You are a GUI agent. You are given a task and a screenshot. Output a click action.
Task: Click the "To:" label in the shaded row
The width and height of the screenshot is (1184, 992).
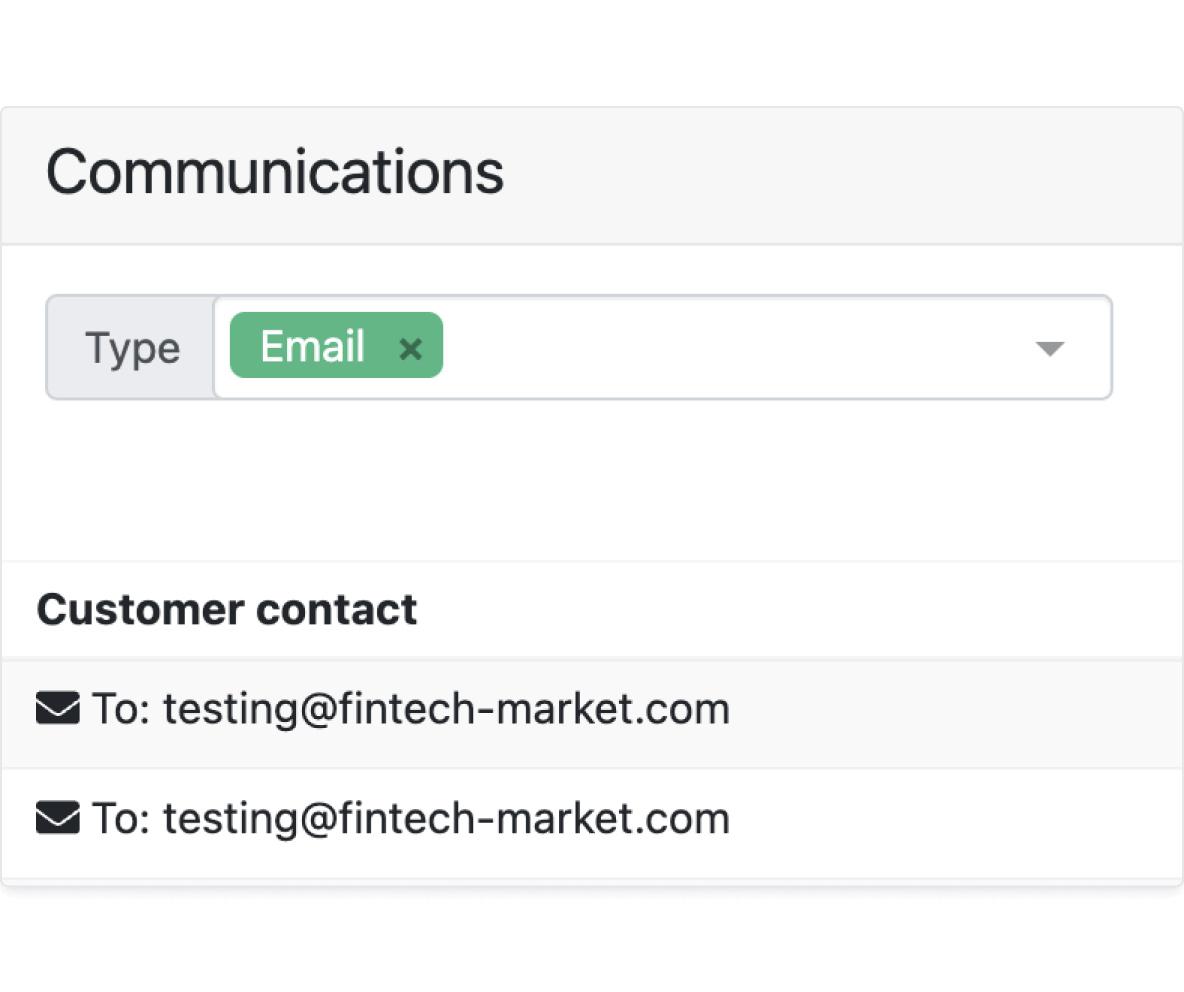(121, 709)
